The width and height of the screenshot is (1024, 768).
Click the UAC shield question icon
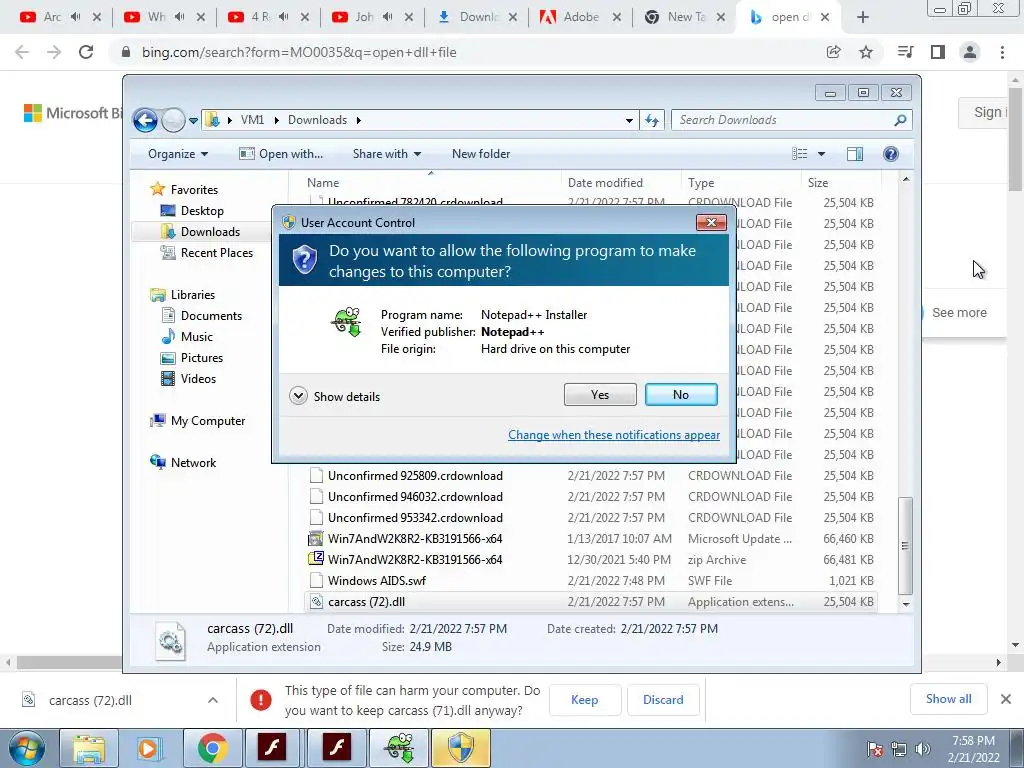[x=304, y=260]
